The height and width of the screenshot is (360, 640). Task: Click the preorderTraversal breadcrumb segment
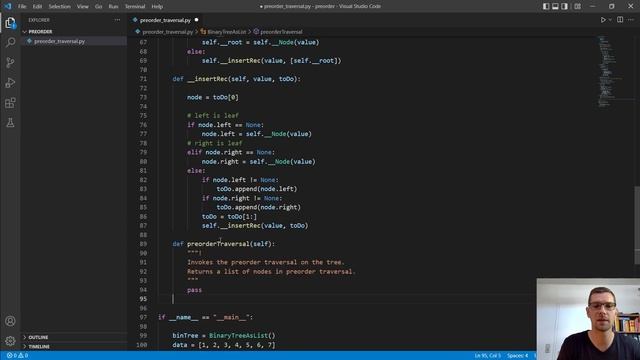[x=281, y=32]
